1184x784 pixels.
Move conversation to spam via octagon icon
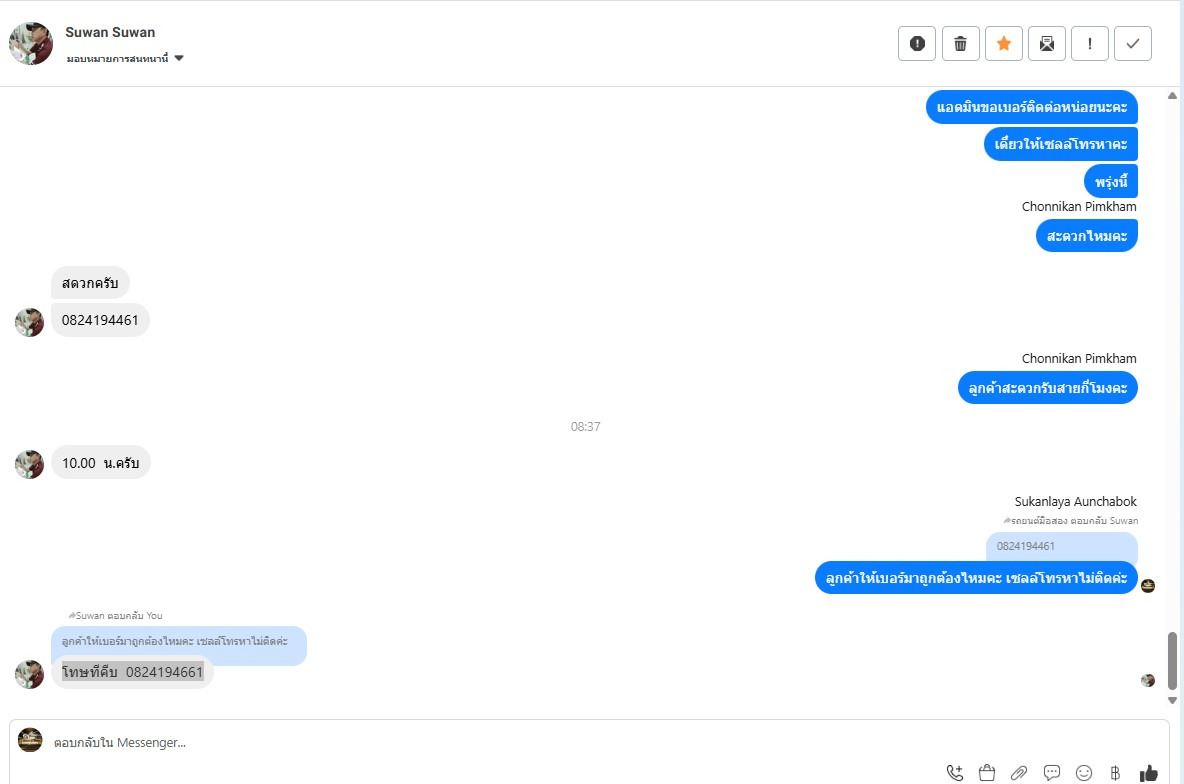pyautogui.click(x=917, y=44)
